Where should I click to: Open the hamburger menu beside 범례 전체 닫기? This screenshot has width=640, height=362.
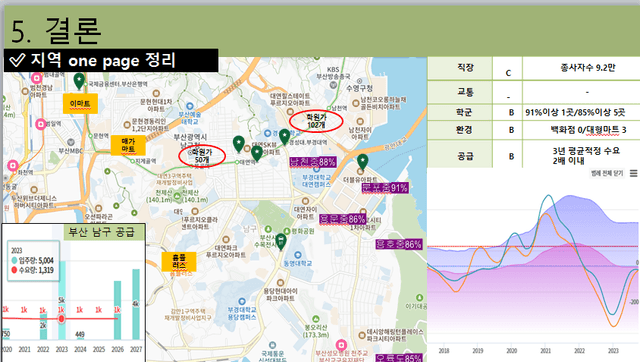[633, 173]
